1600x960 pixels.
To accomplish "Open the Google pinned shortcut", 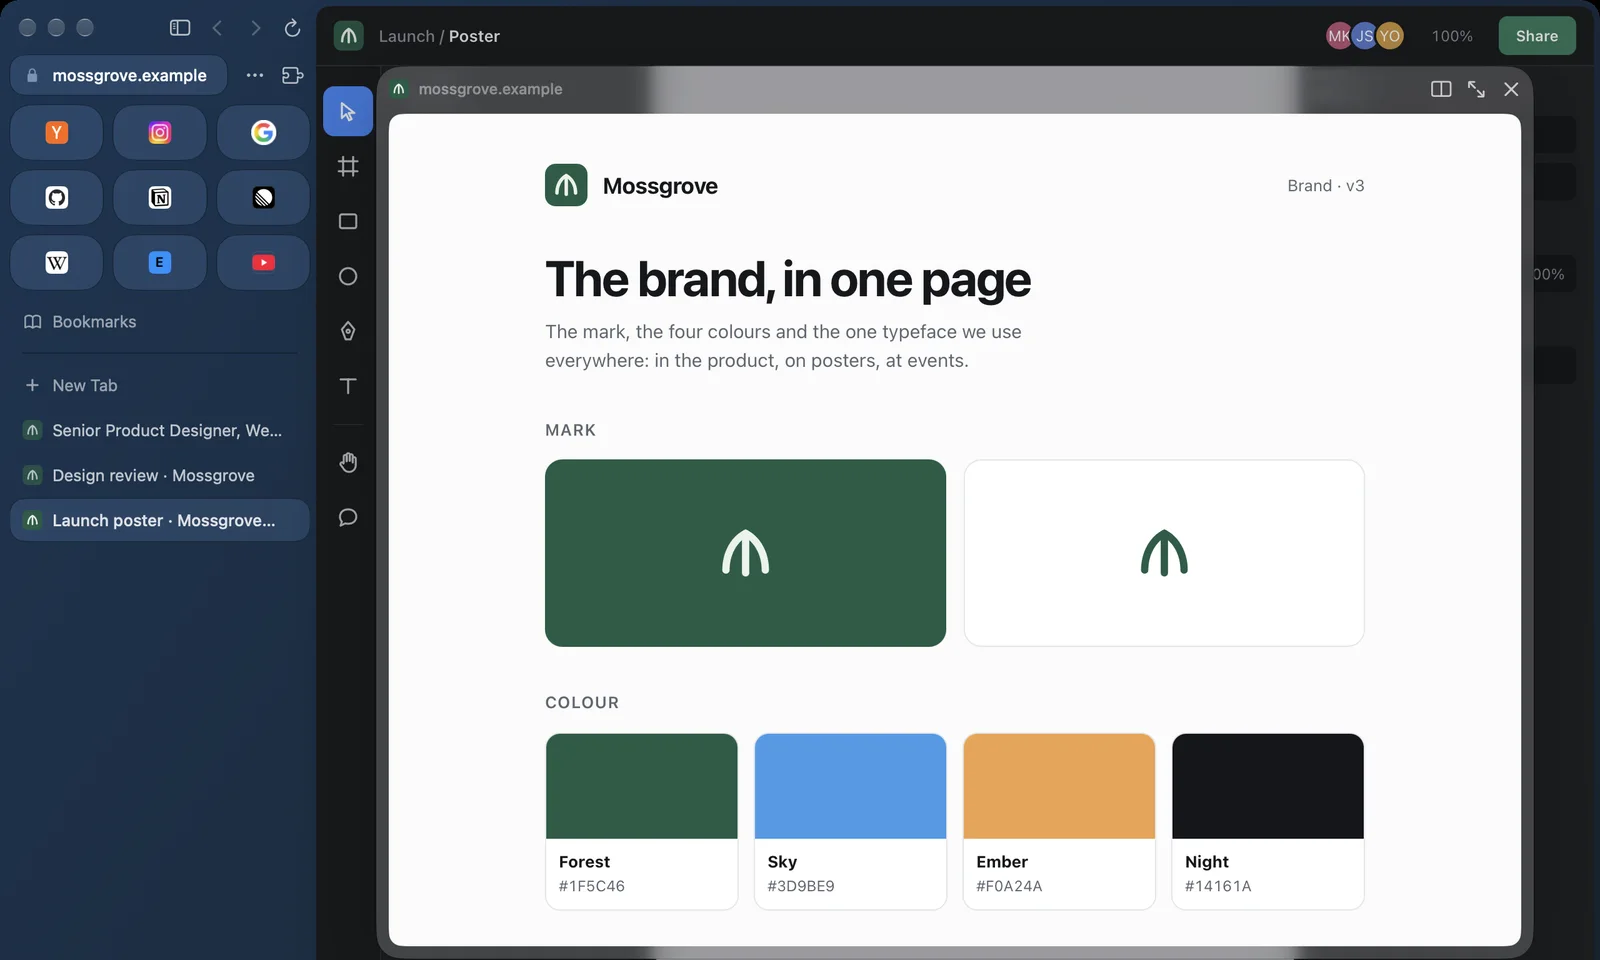I will 263,132.
